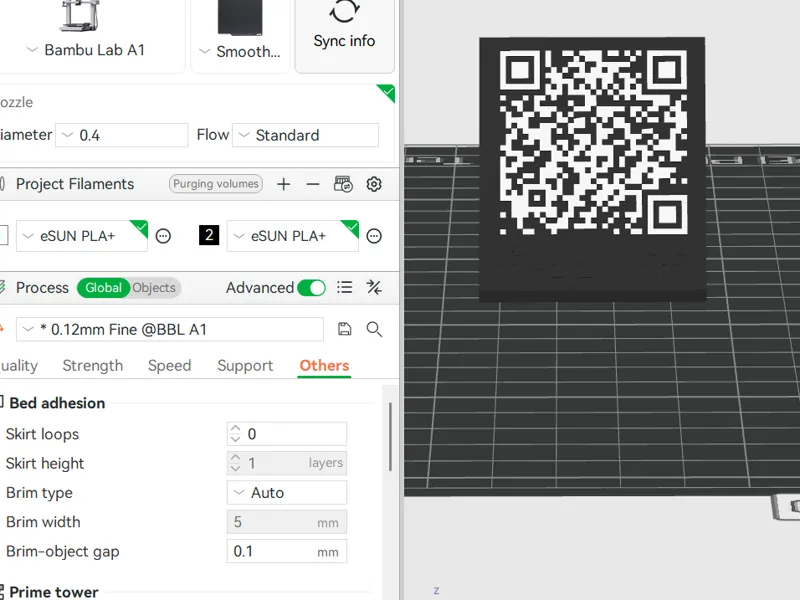Click the Skirt loops stepper arrows
The height and width of the screenshot is (600, 800).
(235, 434)
